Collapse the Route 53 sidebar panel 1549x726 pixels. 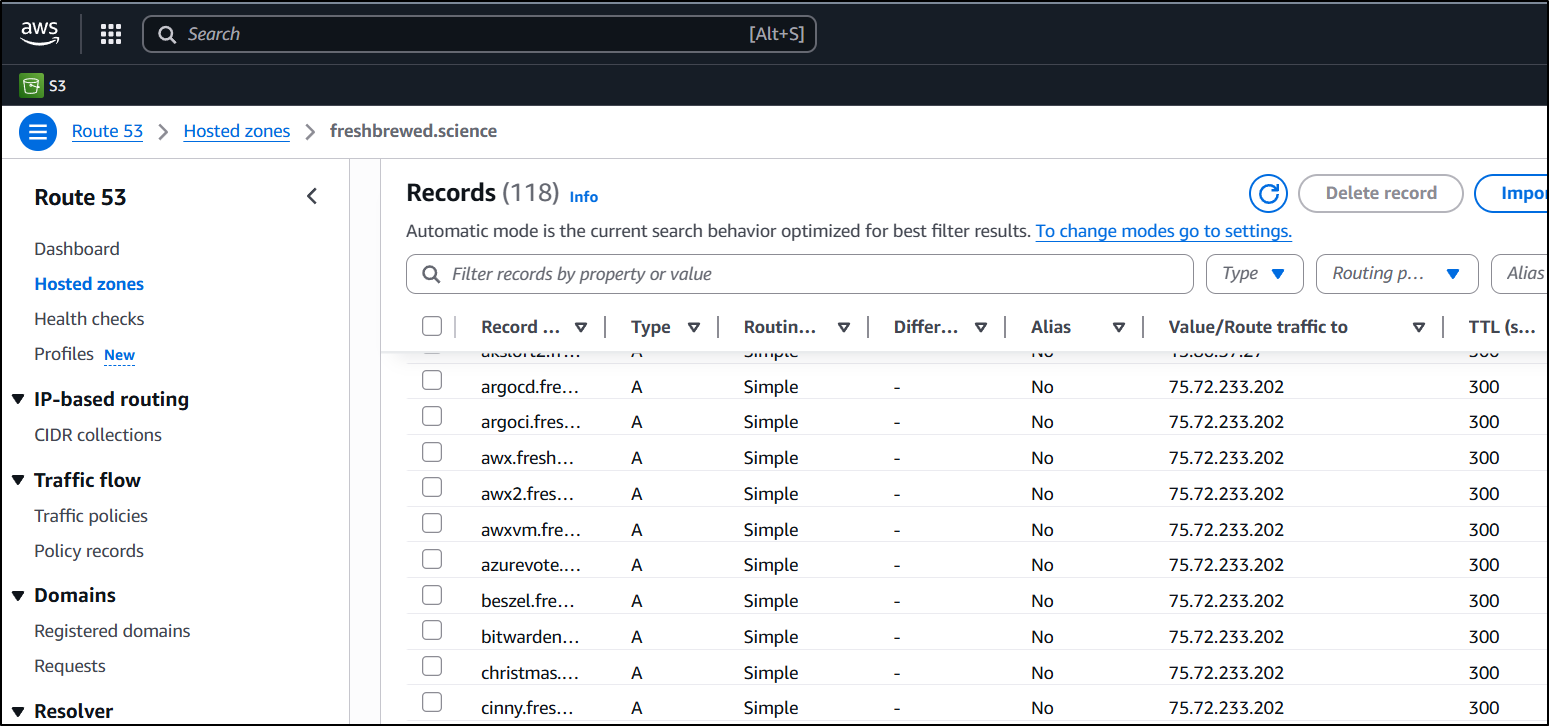pos(312,196)
